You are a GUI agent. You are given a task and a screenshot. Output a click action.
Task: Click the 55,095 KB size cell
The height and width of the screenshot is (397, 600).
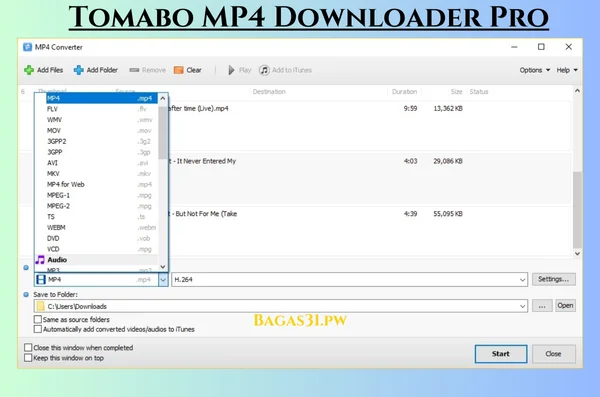pyautogui.click(x=448, y=214)
